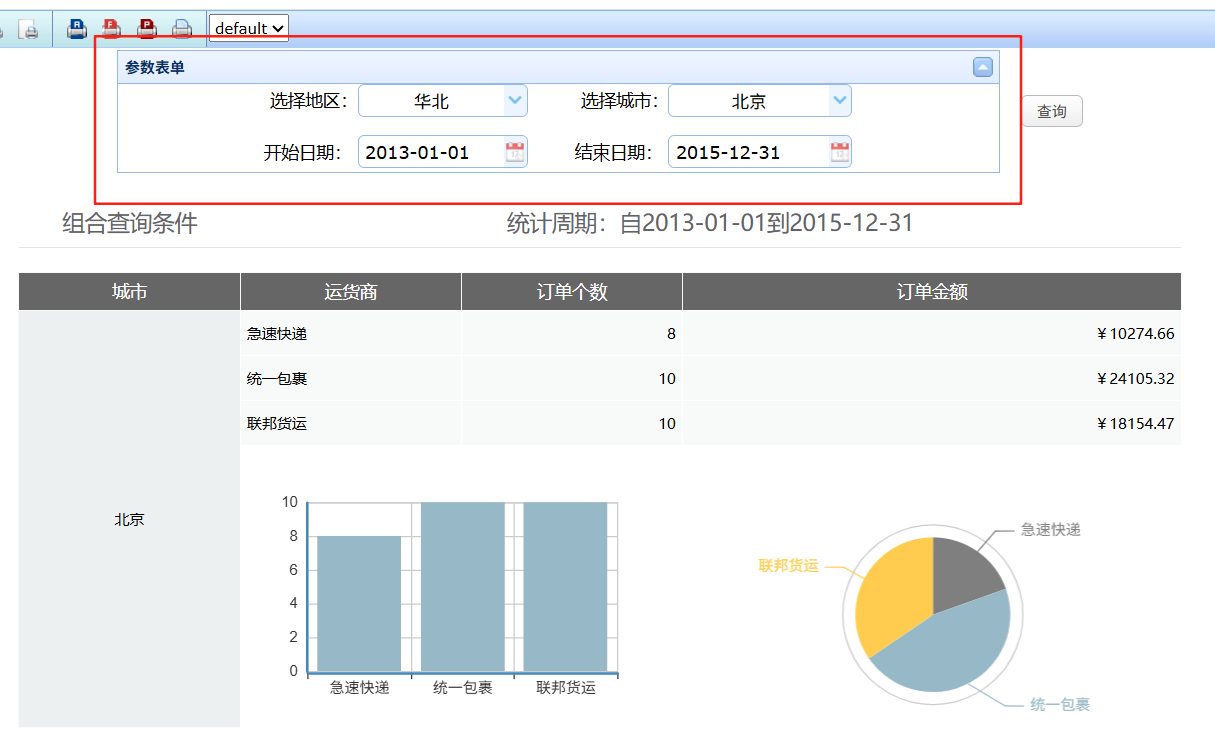Image resolution: width=1215 pixels, height=755 pixels.
Task: Open the end date calendar picker
Action: (840, 152)
